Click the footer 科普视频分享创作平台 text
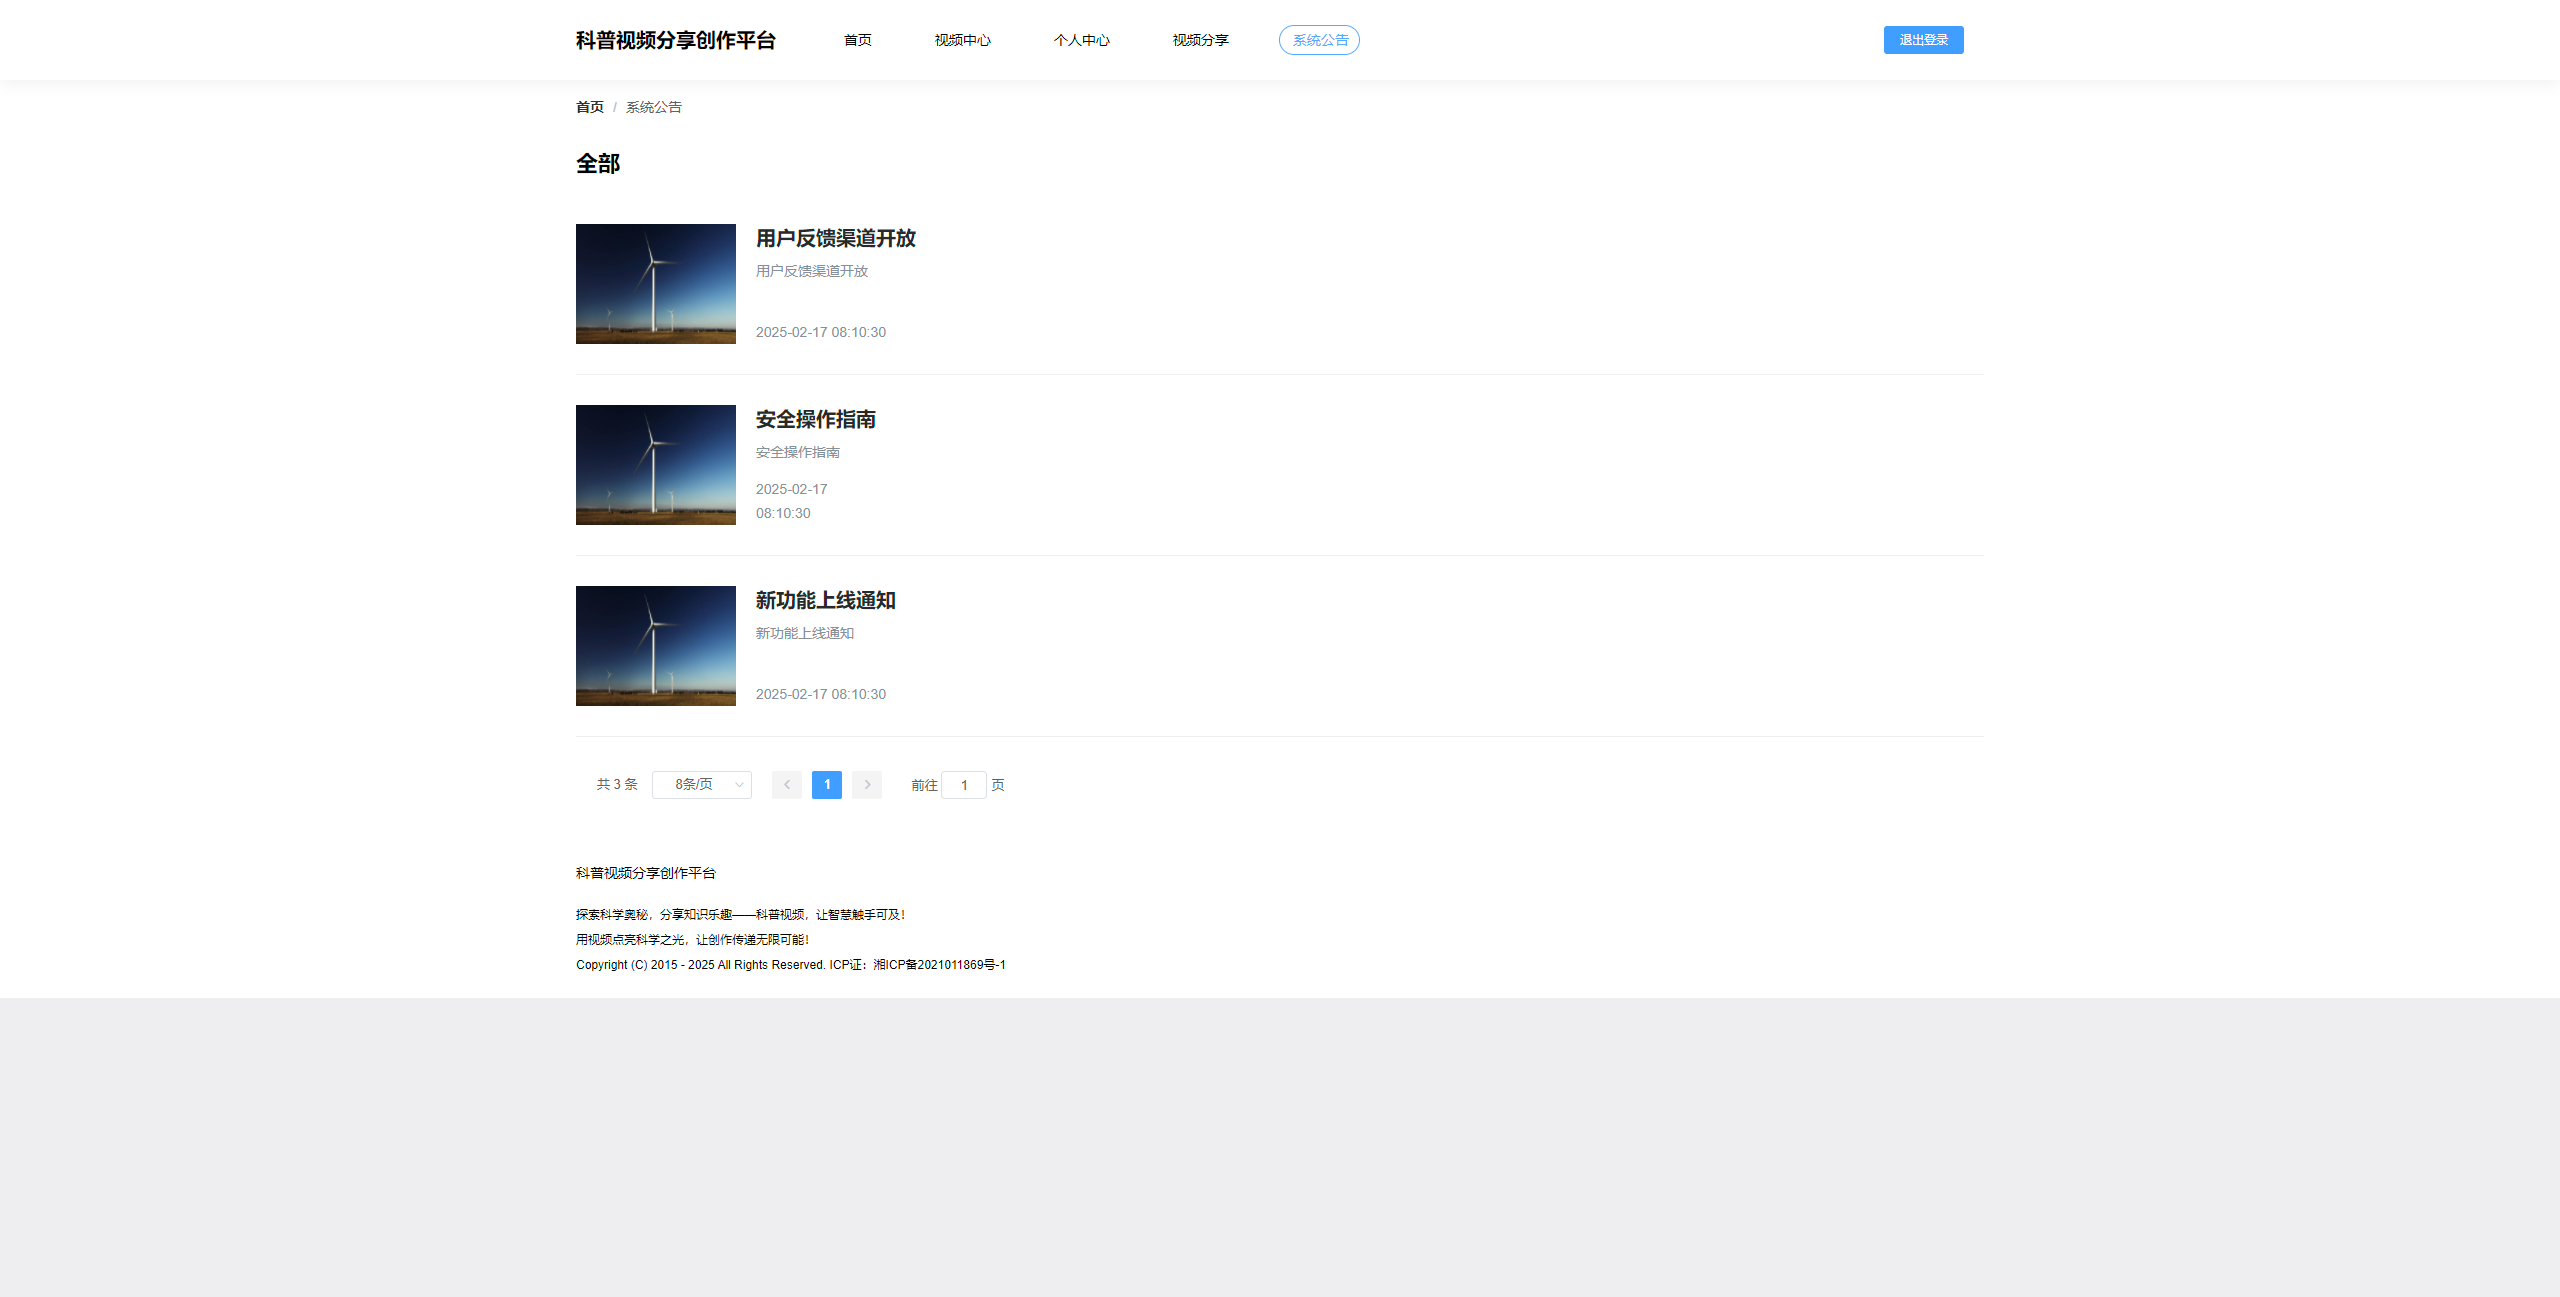Viewport: 2560px width, 1297px height. click(646, 873)
